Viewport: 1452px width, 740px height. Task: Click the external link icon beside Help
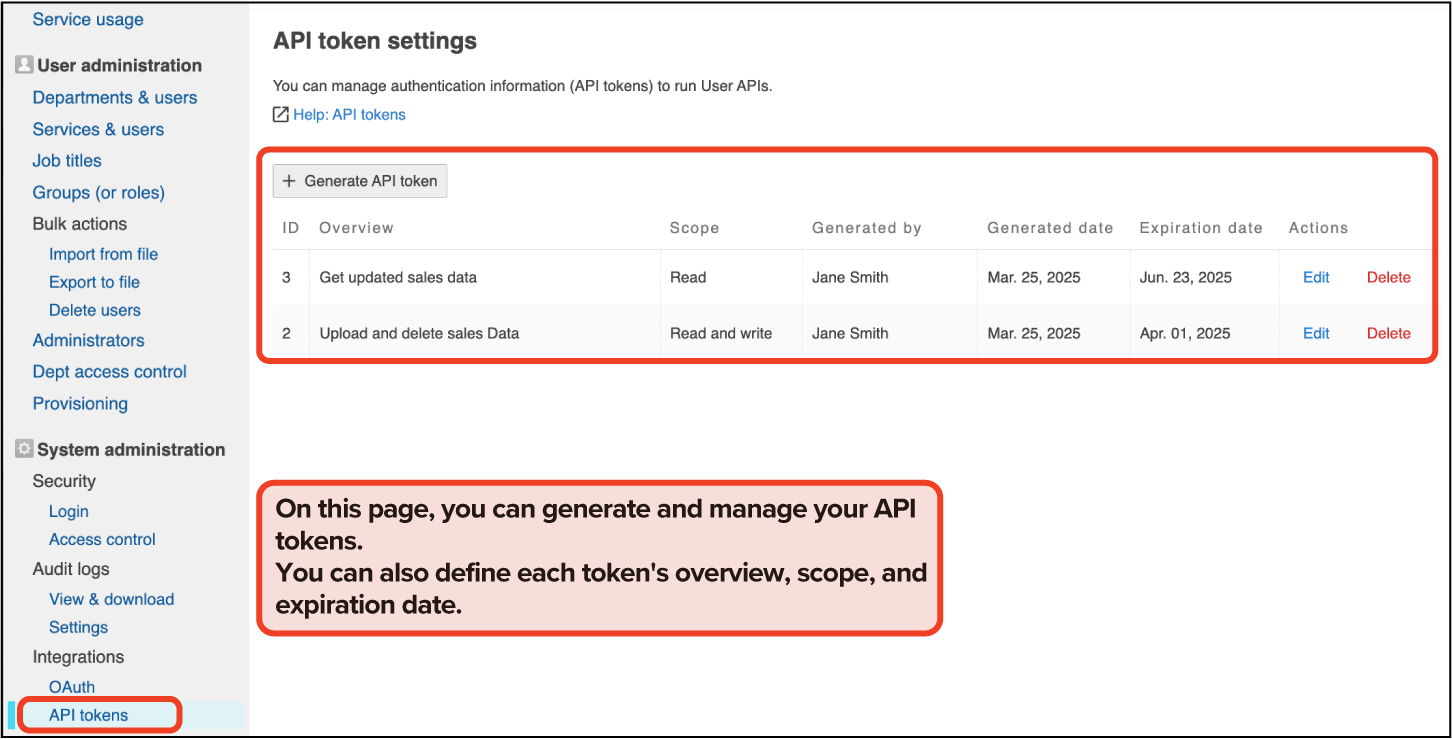[281, 114]
